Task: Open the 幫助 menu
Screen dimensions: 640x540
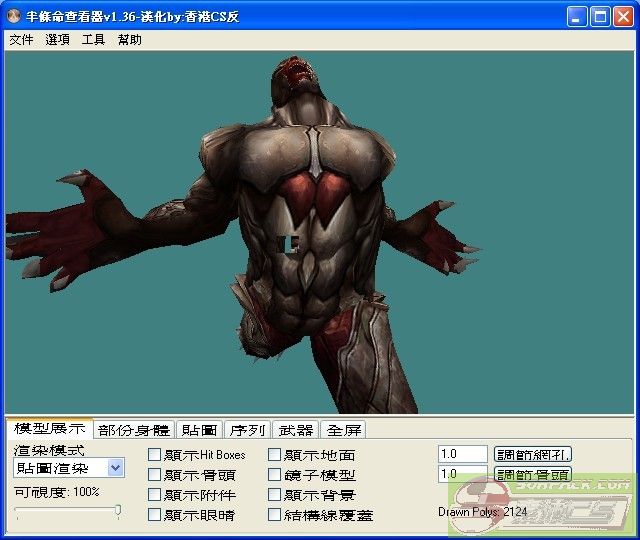Action: tap(130, 40)
